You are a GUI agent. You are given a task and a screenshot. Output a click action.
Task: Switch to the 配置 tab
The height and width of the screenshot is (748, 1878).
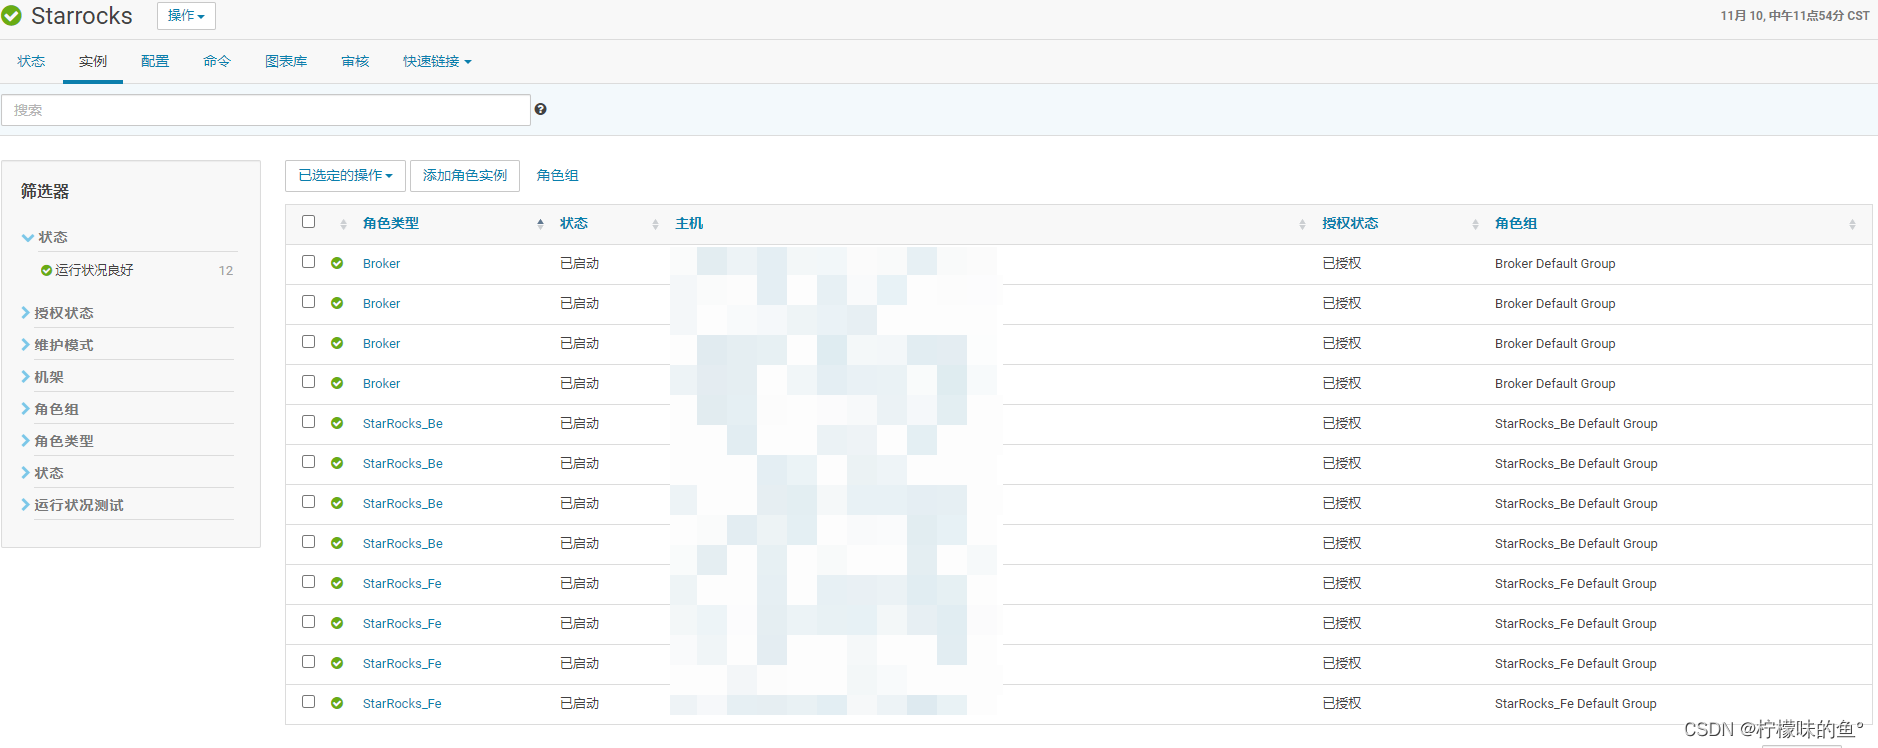[155, 61]
